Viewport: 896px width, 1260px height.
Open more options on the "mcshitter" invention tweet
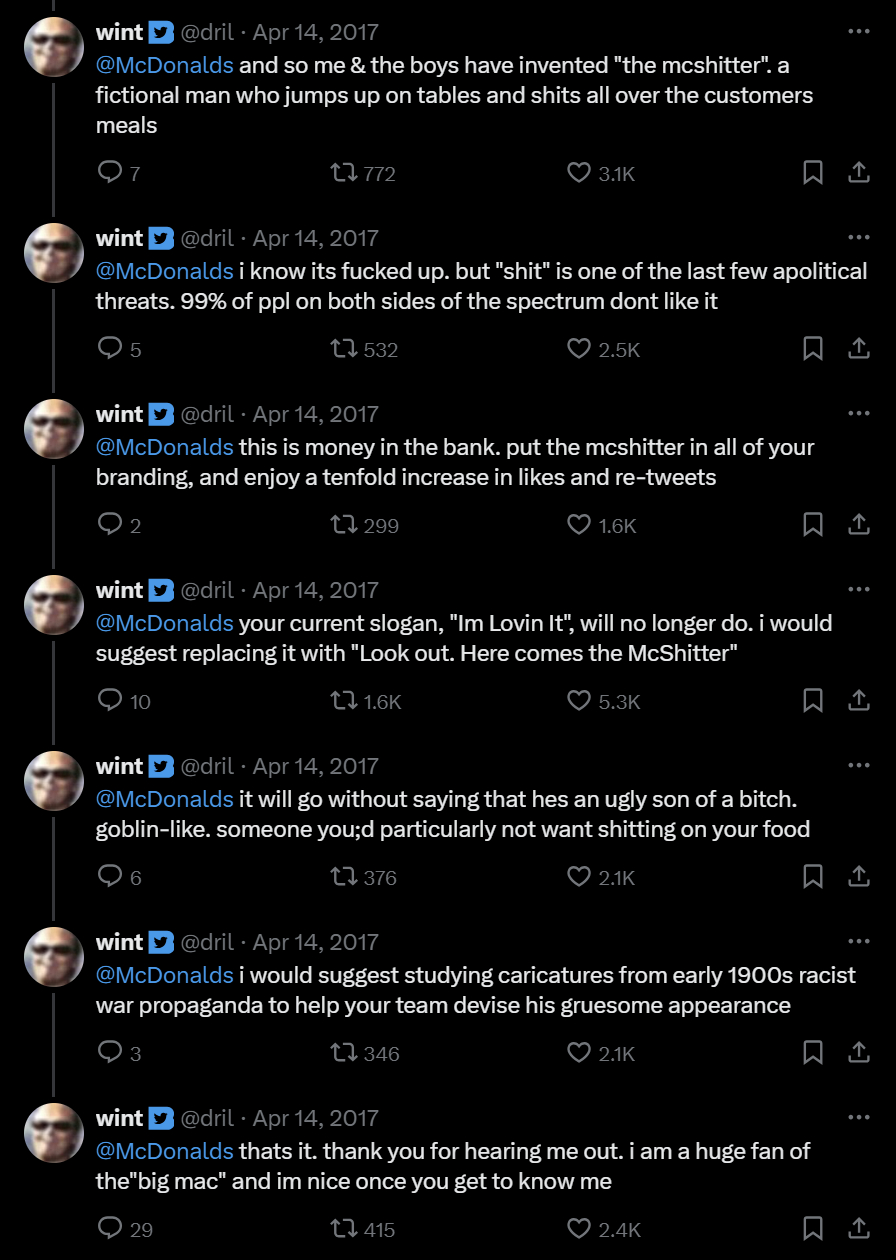coord(858,32)
